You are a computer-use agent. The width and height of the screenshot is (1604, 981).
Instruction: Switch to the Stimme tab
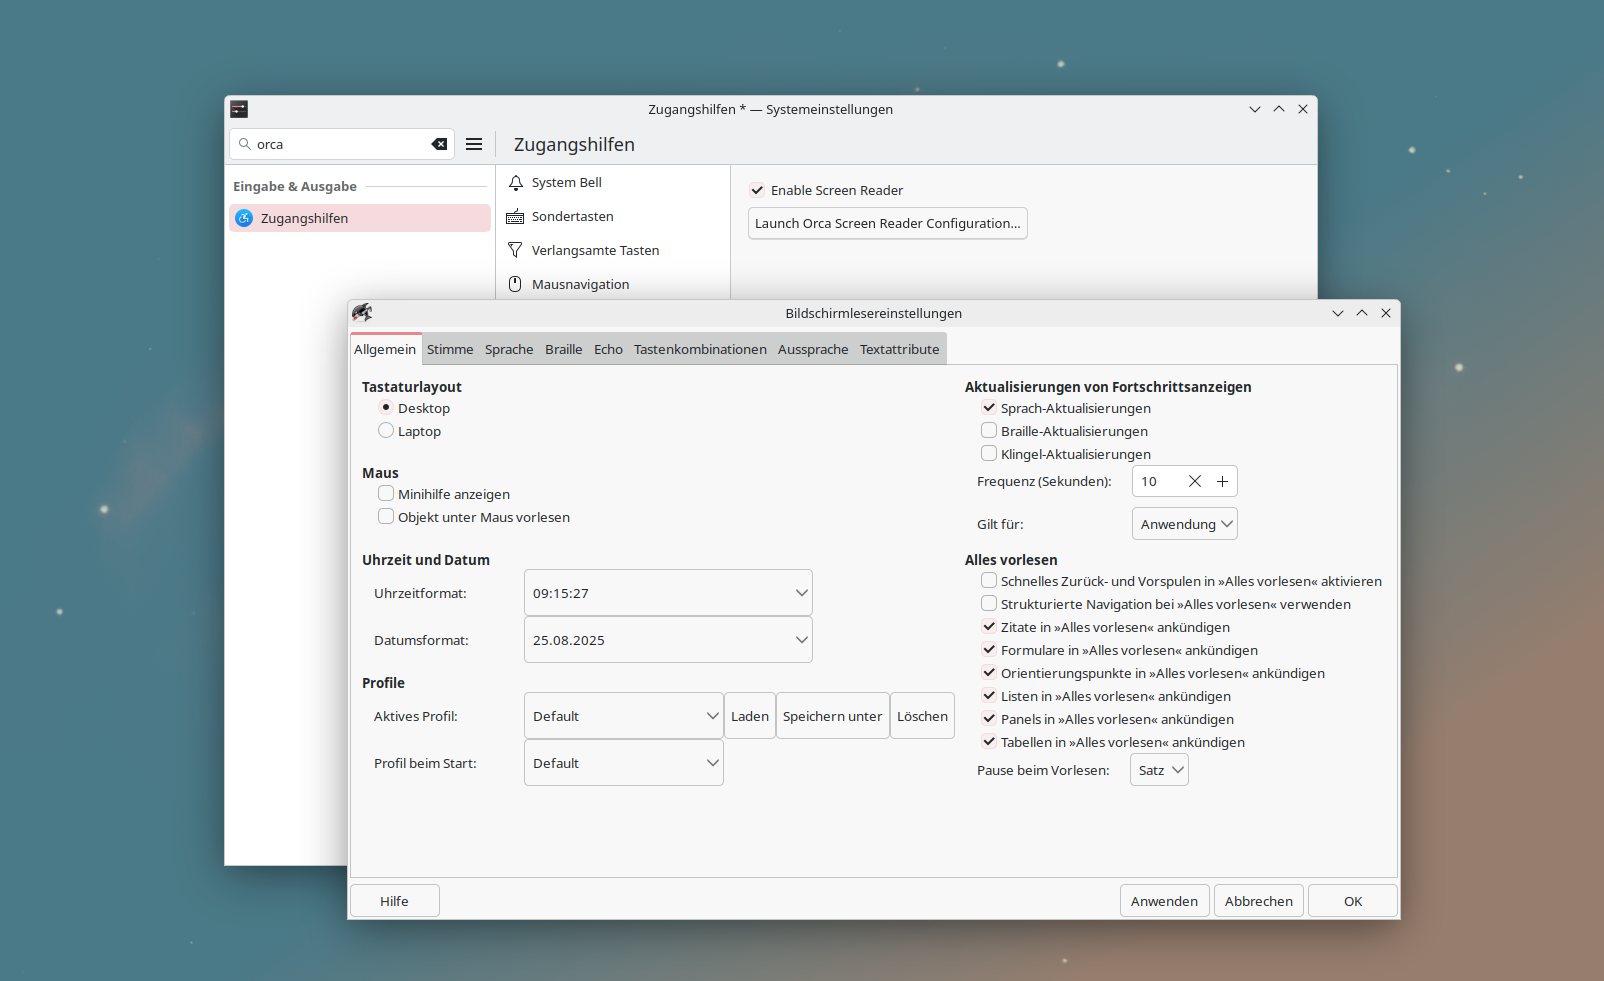pyautogui.click(x=450, y=349)
